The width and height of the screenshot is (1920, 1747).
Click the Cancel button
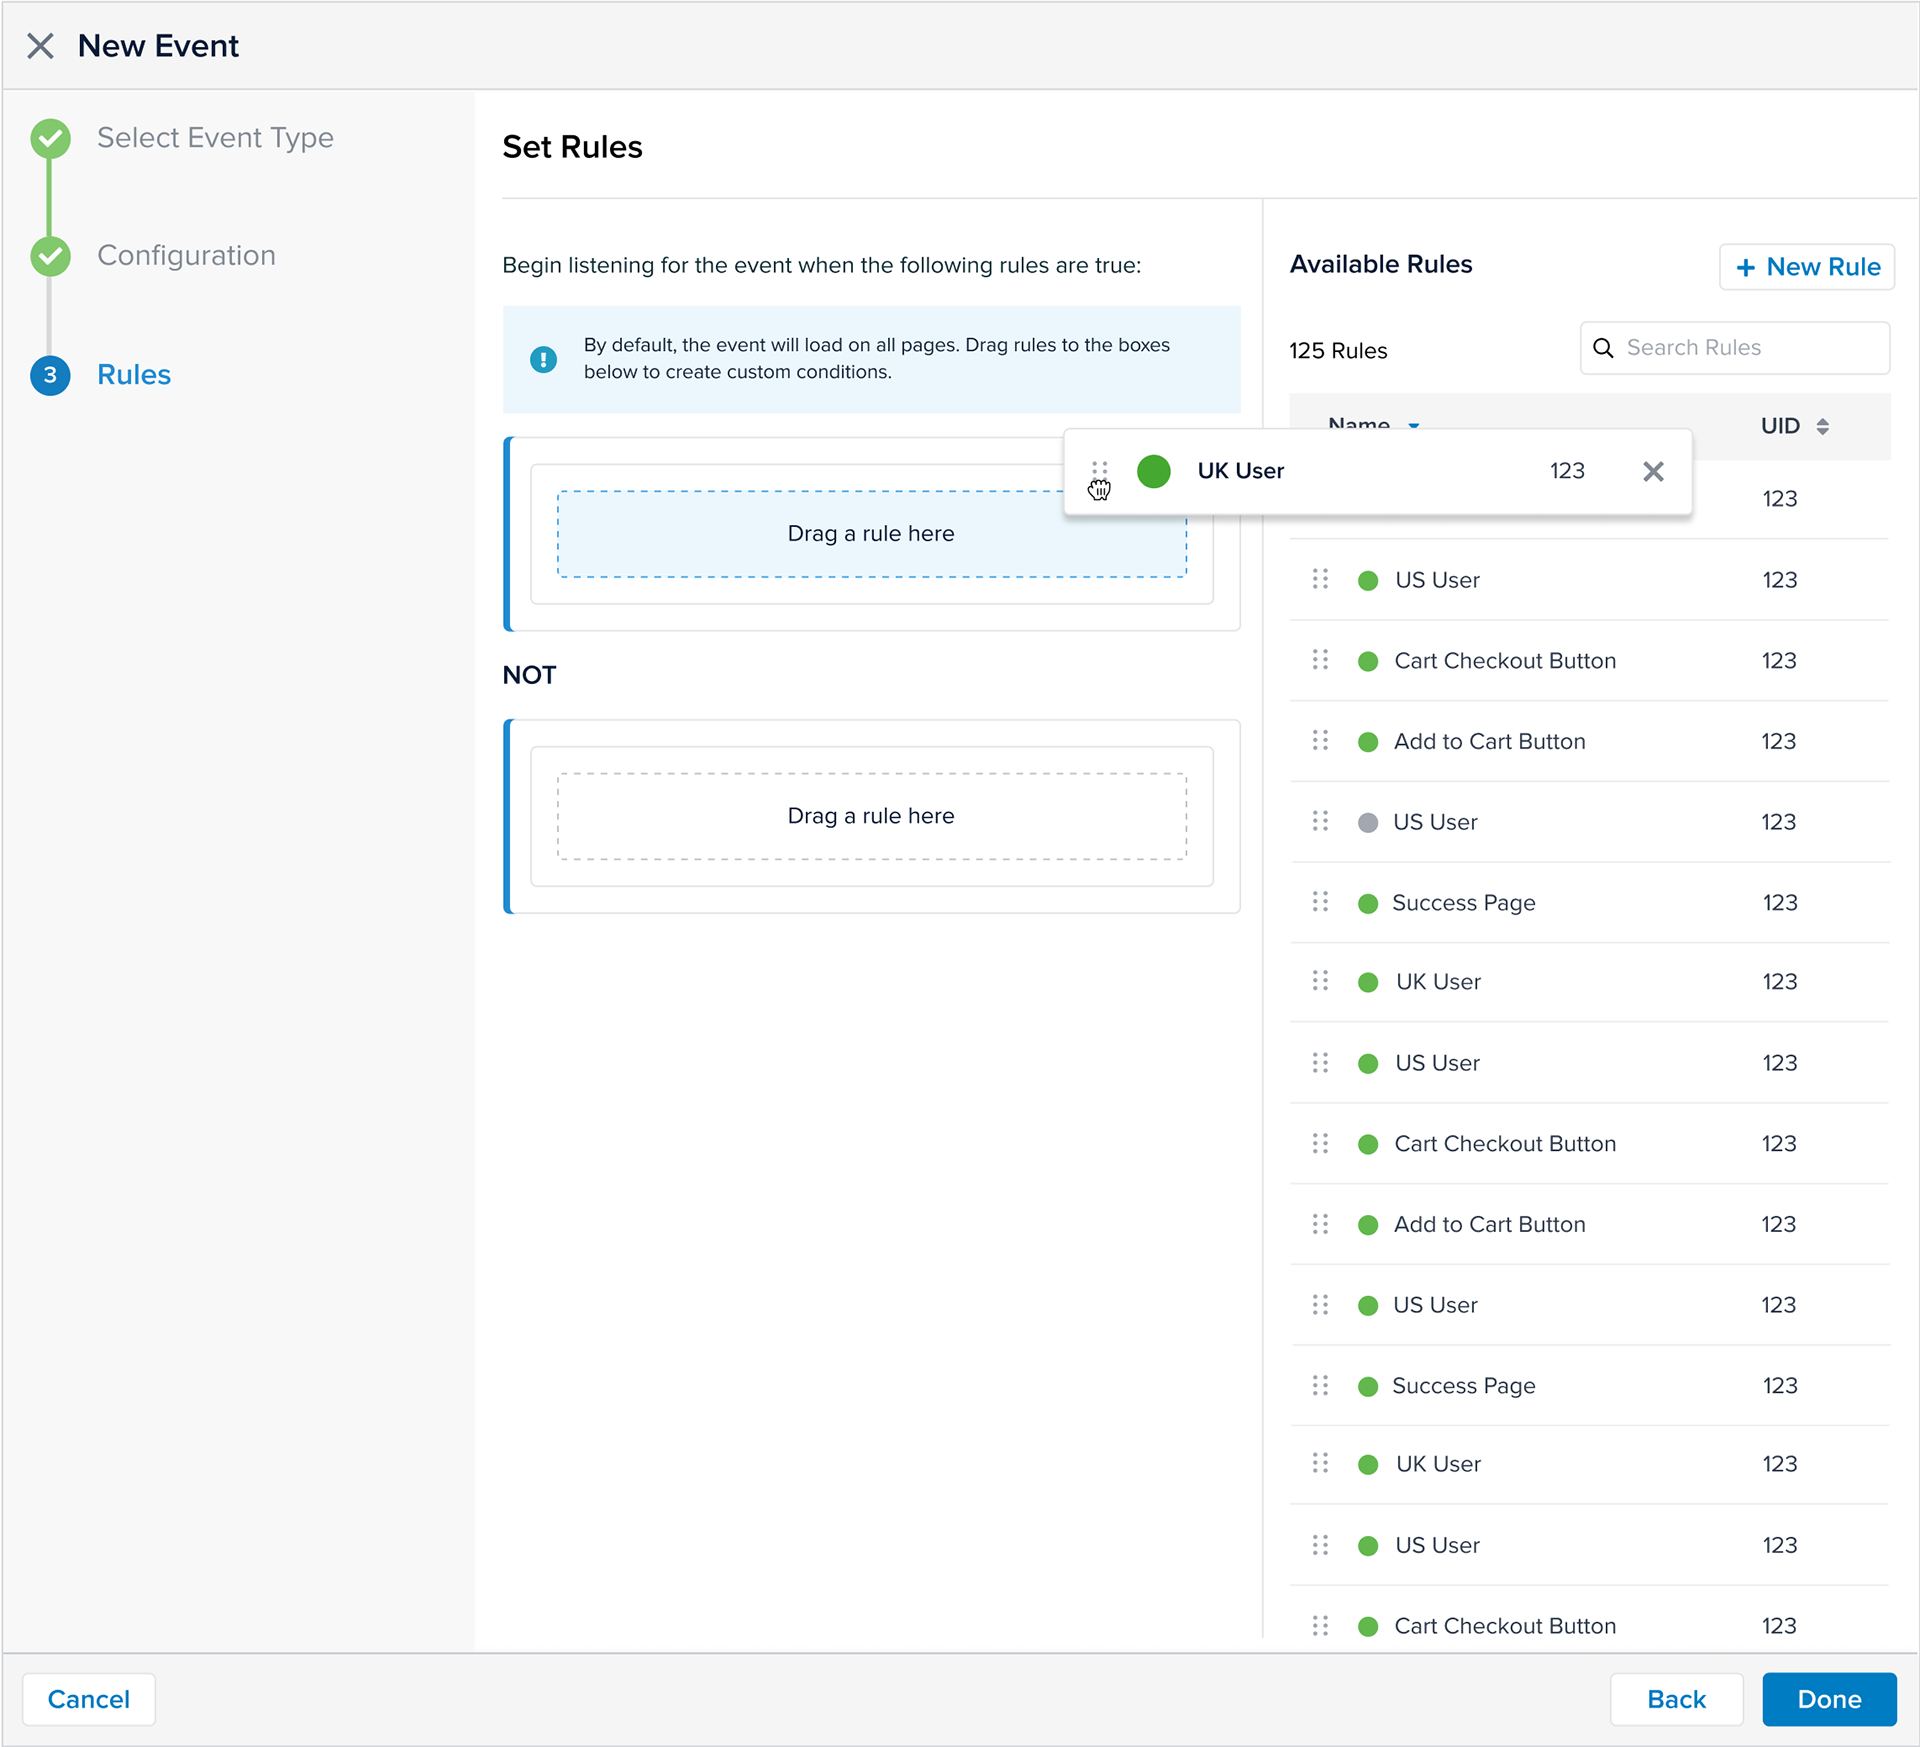[89, 1700]
